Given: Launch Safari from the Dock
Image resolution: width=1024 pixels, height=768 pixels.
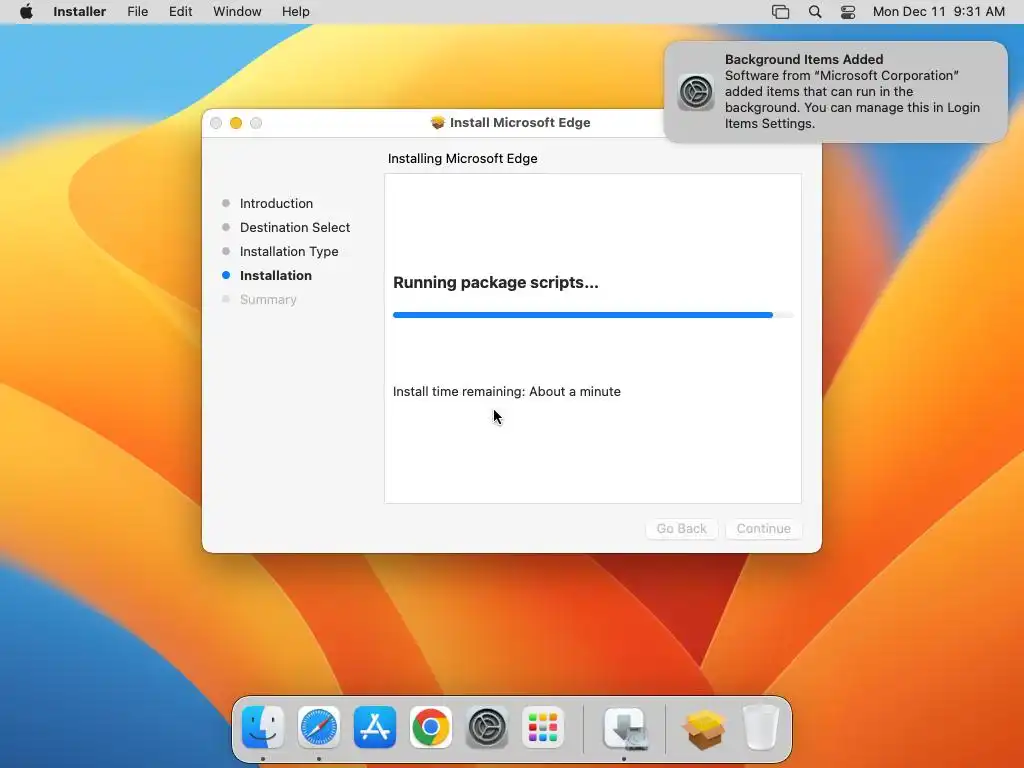Looking at the screenshot, I should 319,727.
